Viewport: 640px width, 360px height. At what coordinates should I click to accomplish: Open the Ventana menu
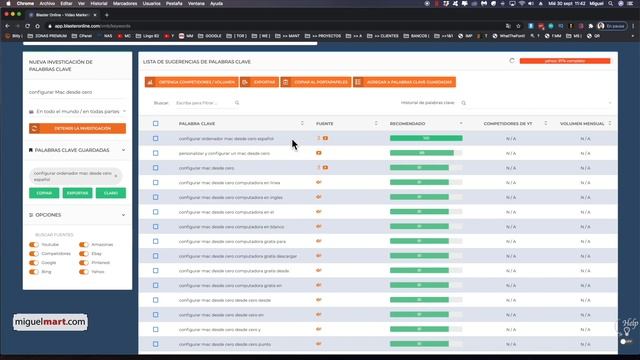(x=196, y=3)
